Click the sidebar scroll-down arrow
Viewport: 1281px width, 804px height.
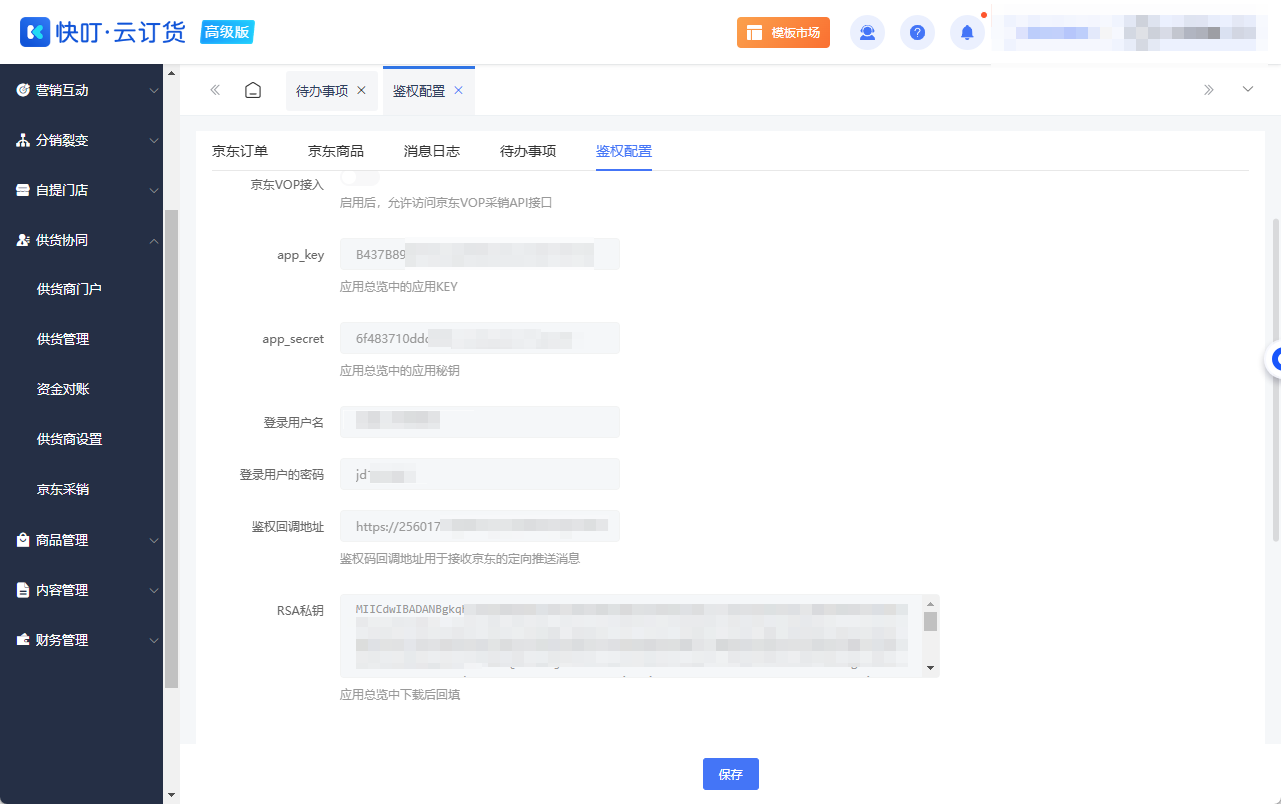(x=171, y=795)
